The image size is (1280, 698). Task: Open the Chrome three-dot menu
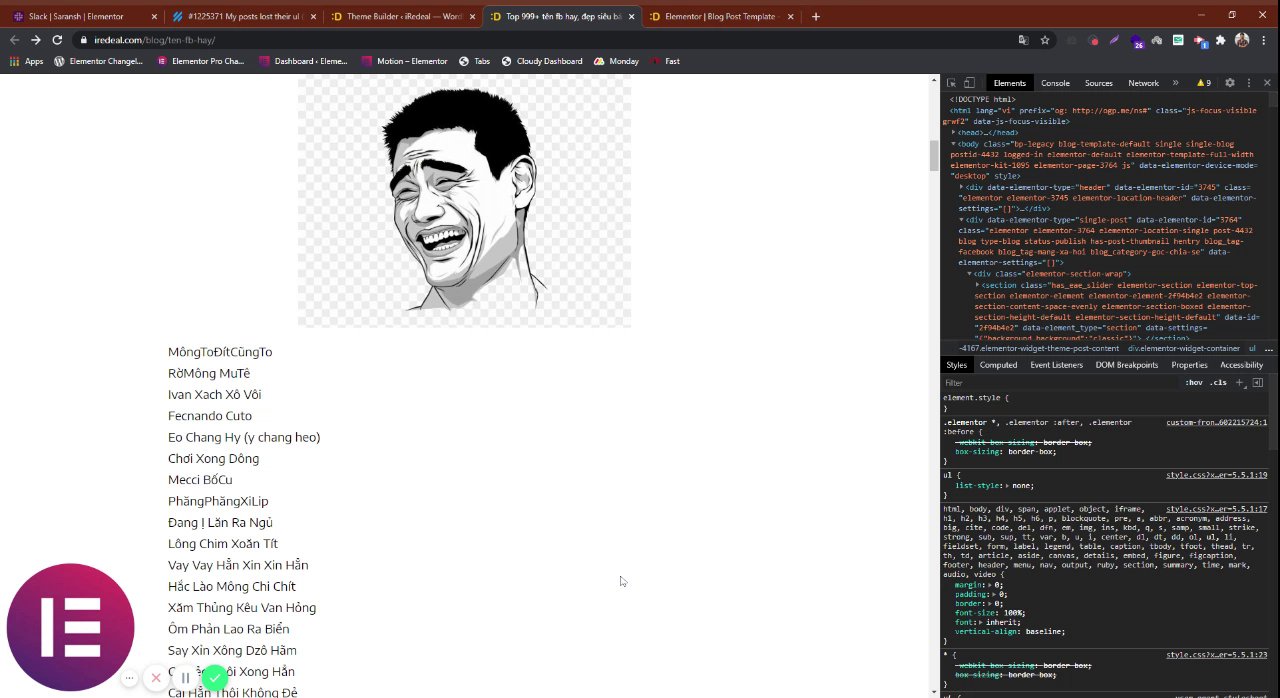[x=1264, y=40]
